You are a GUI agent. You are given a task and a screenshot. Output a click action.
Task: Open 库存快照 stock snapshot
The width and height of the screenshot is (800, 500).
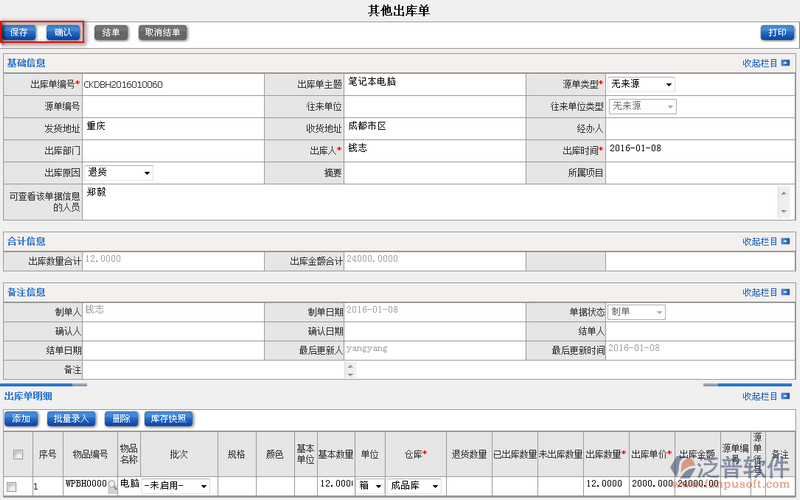pyautogui.click(x=169, y=419)
